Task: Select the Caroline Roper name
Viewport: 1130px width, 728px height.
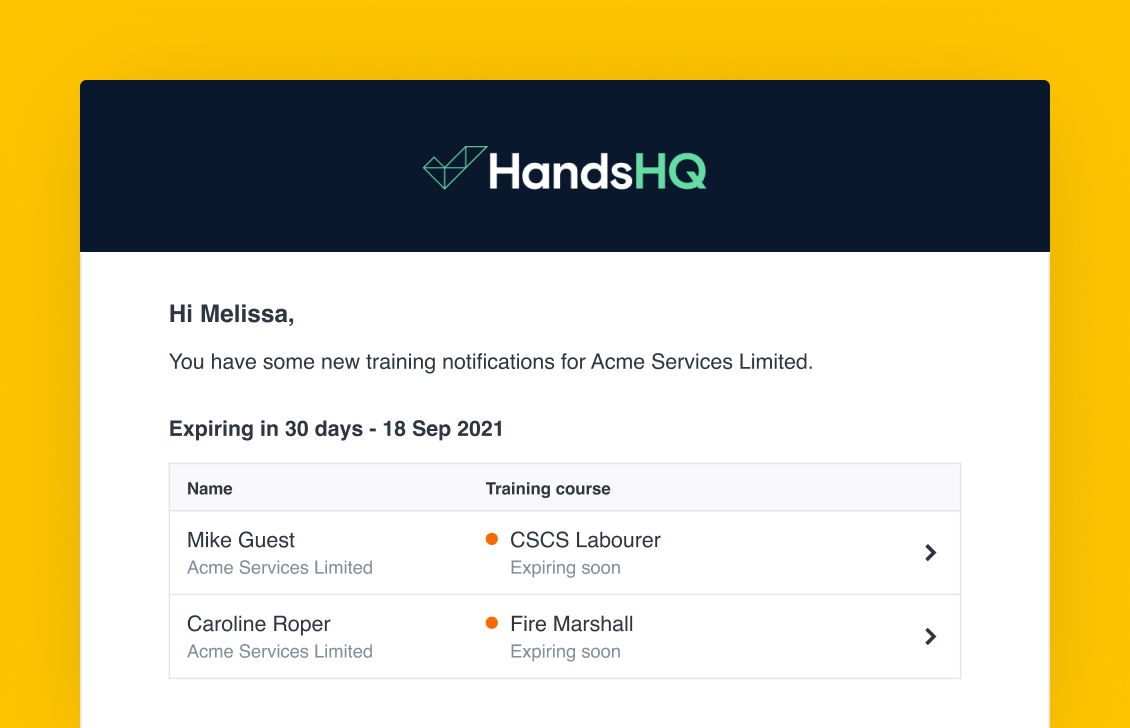Action: point(259,624)
